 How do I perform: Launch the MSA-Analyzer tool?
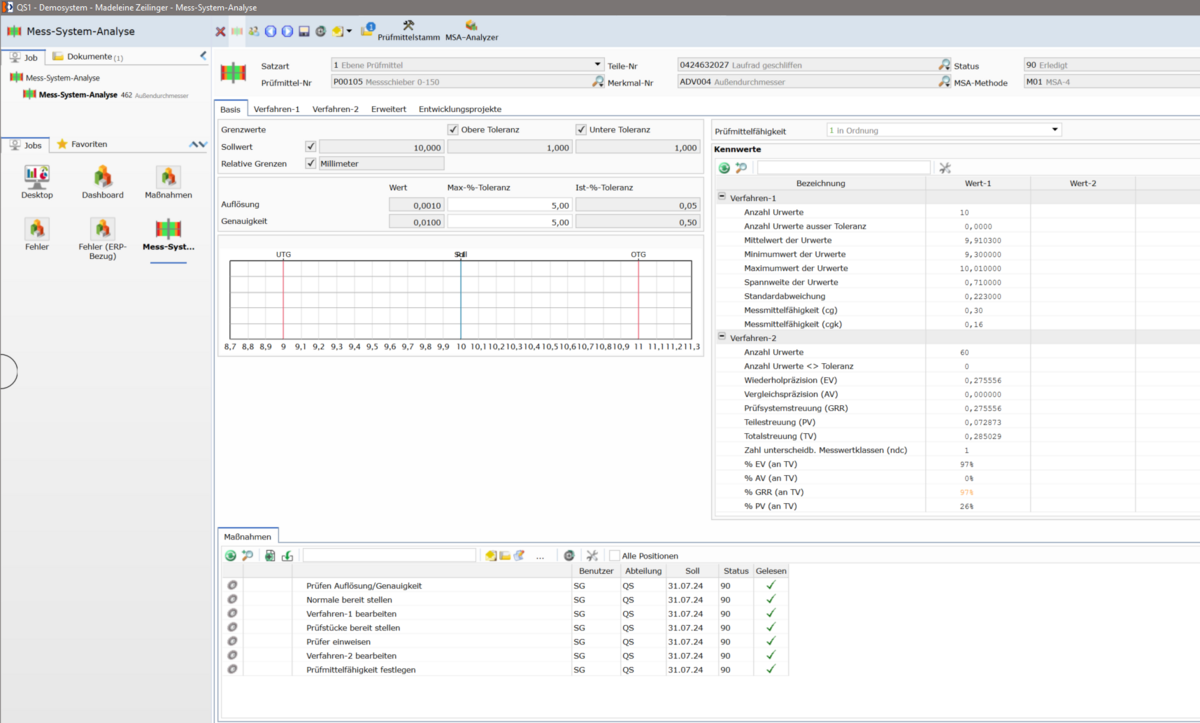[471, 30]
